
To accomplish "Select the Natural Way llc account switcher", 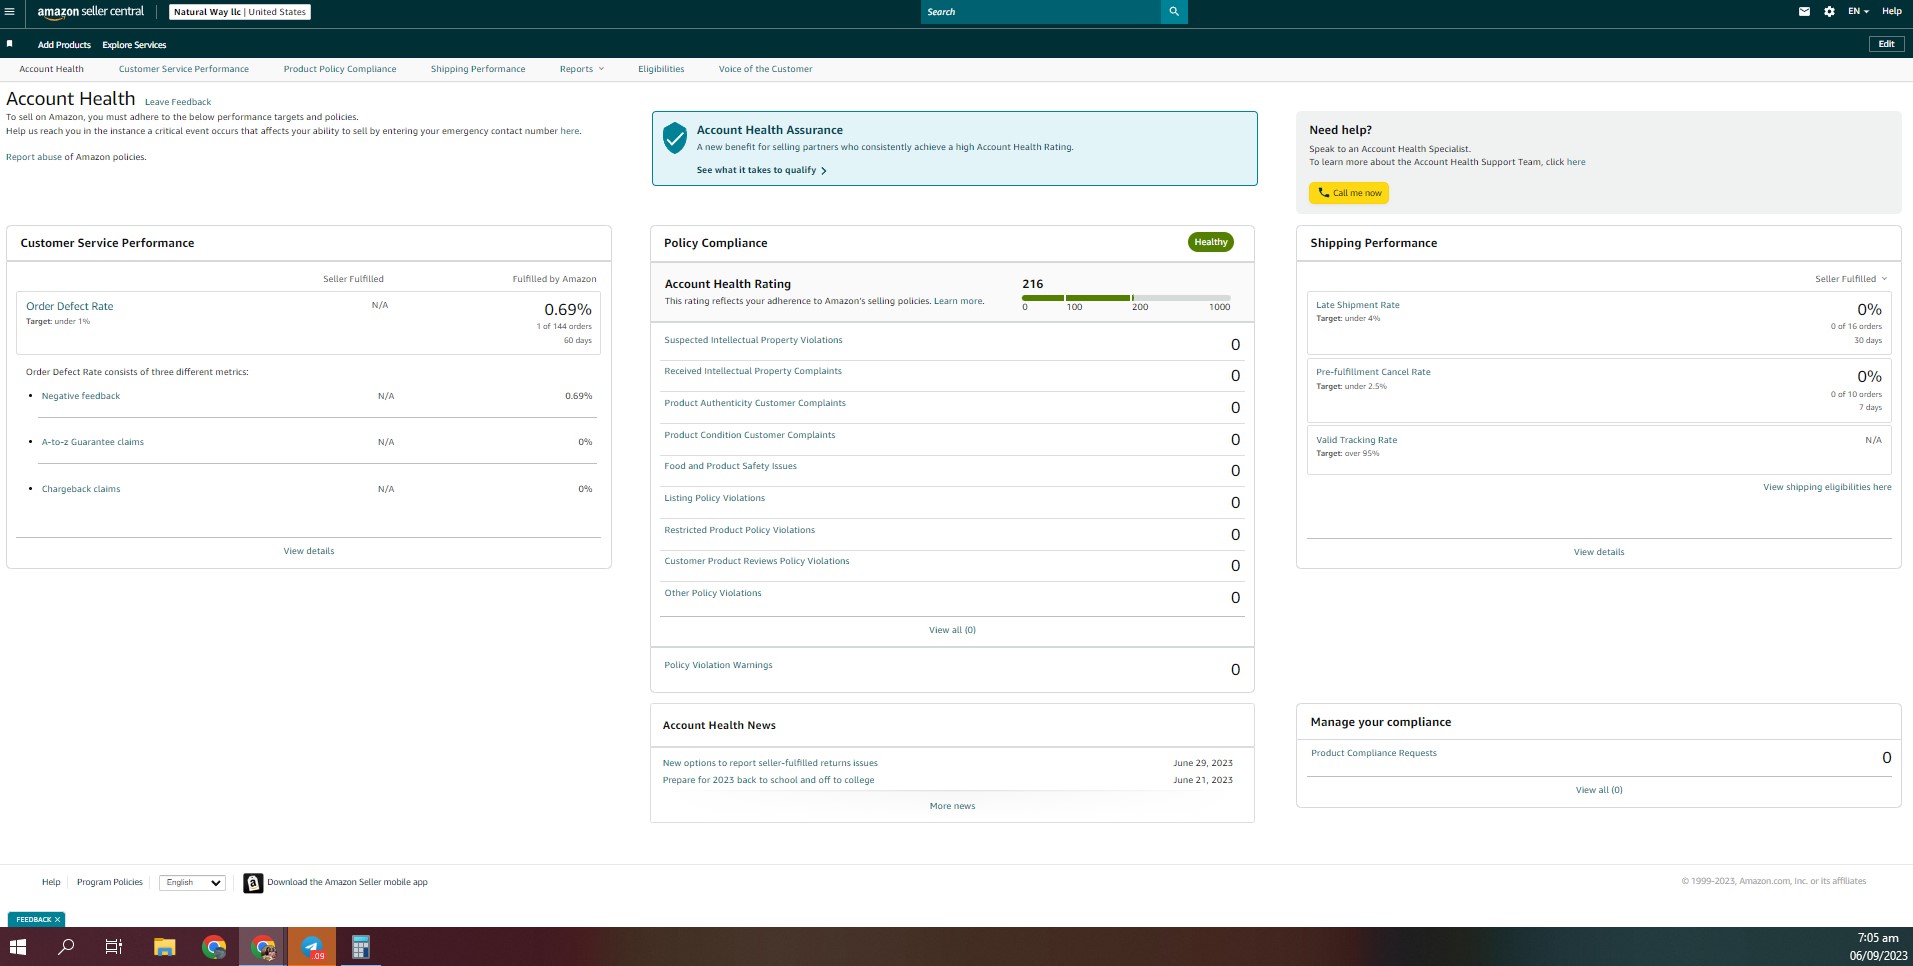I will pyautogui.click(x=239, y=12).
